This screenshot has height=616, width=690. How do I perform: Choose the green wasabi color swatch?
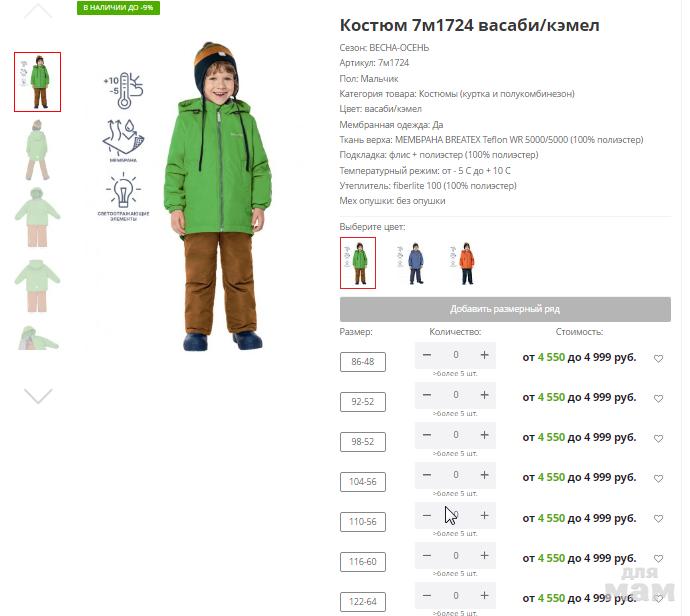(x=358, y=263)
